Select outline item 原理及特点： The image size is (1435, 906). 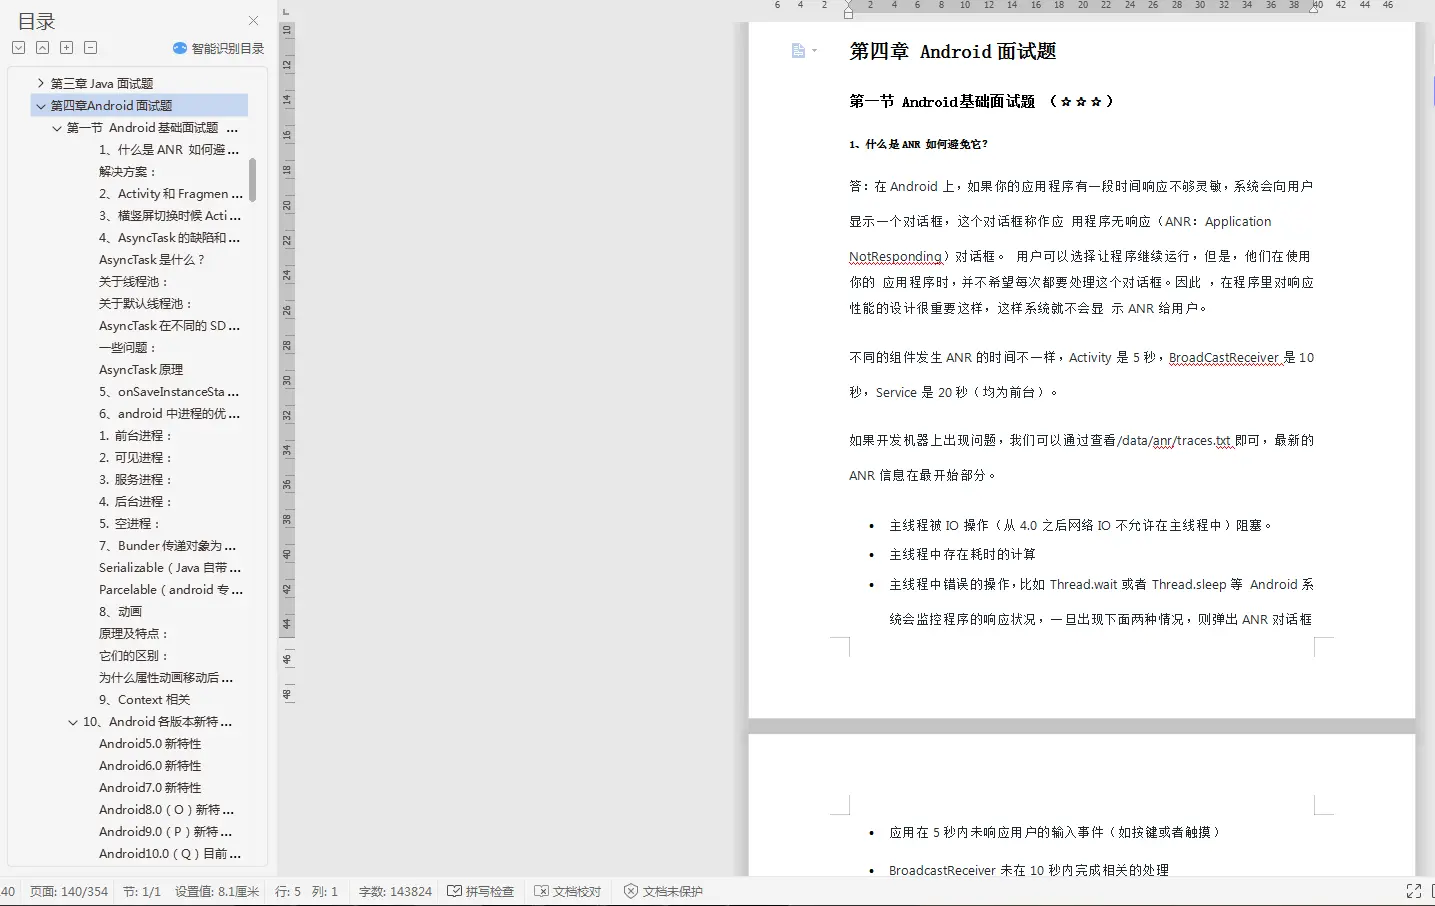pos(134,634)
